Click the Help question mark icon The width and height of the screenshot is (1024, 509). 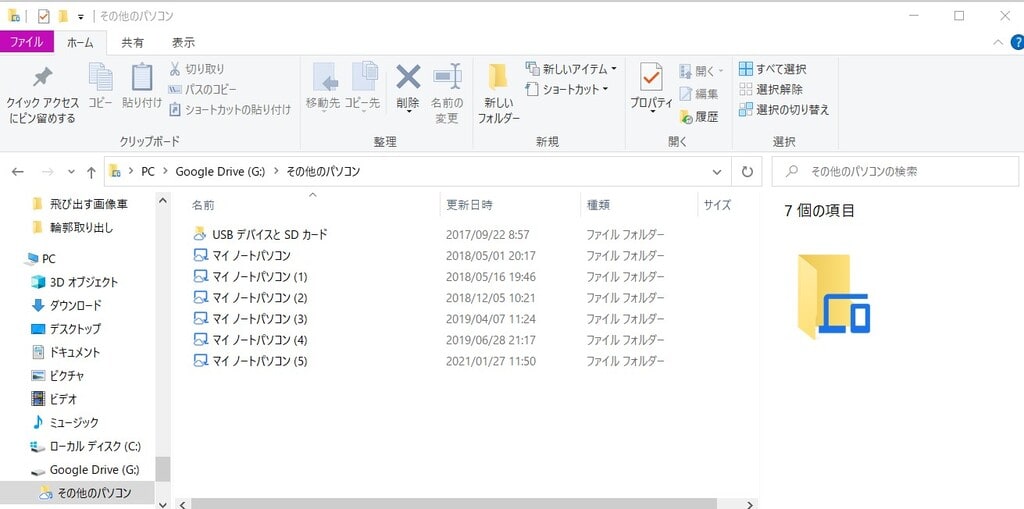point(1017,42)
